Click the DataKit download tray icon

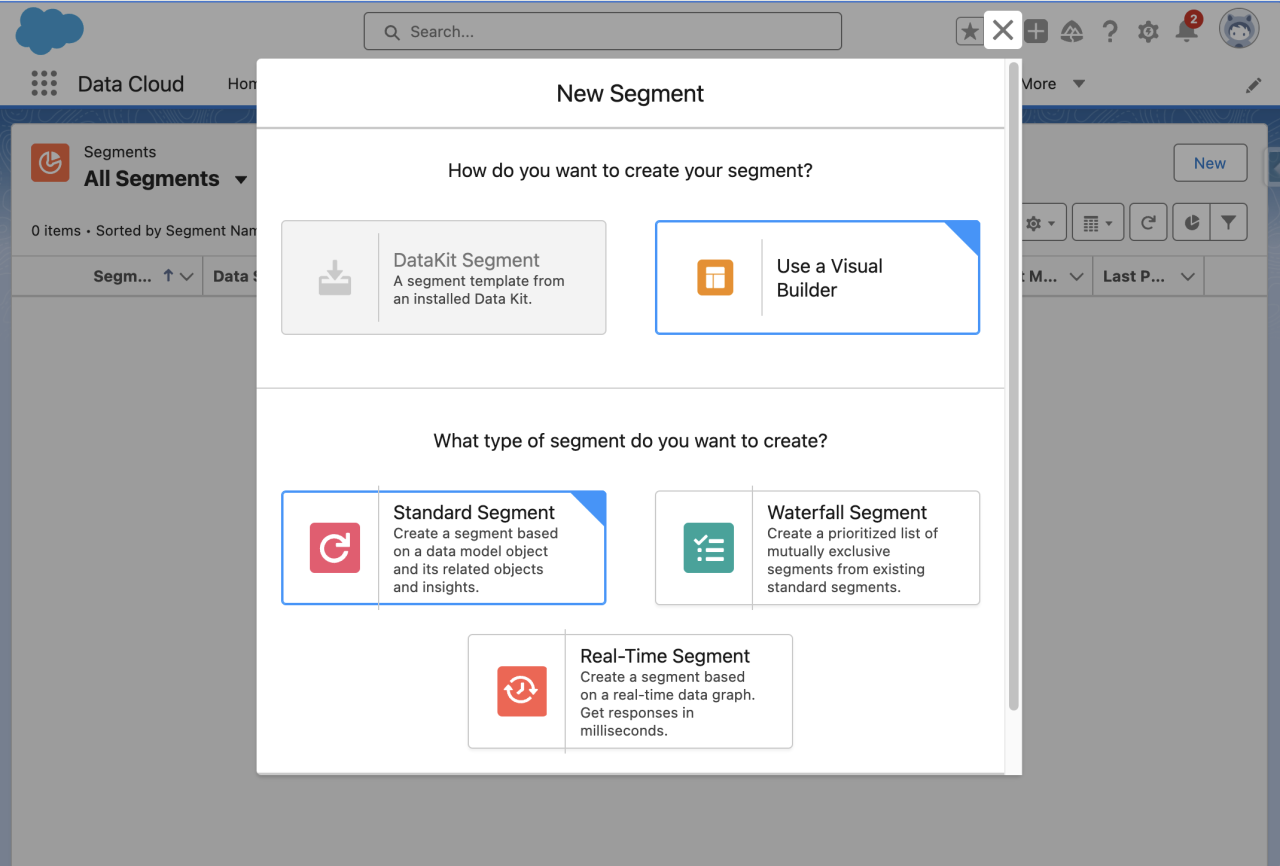pos(335,277)
